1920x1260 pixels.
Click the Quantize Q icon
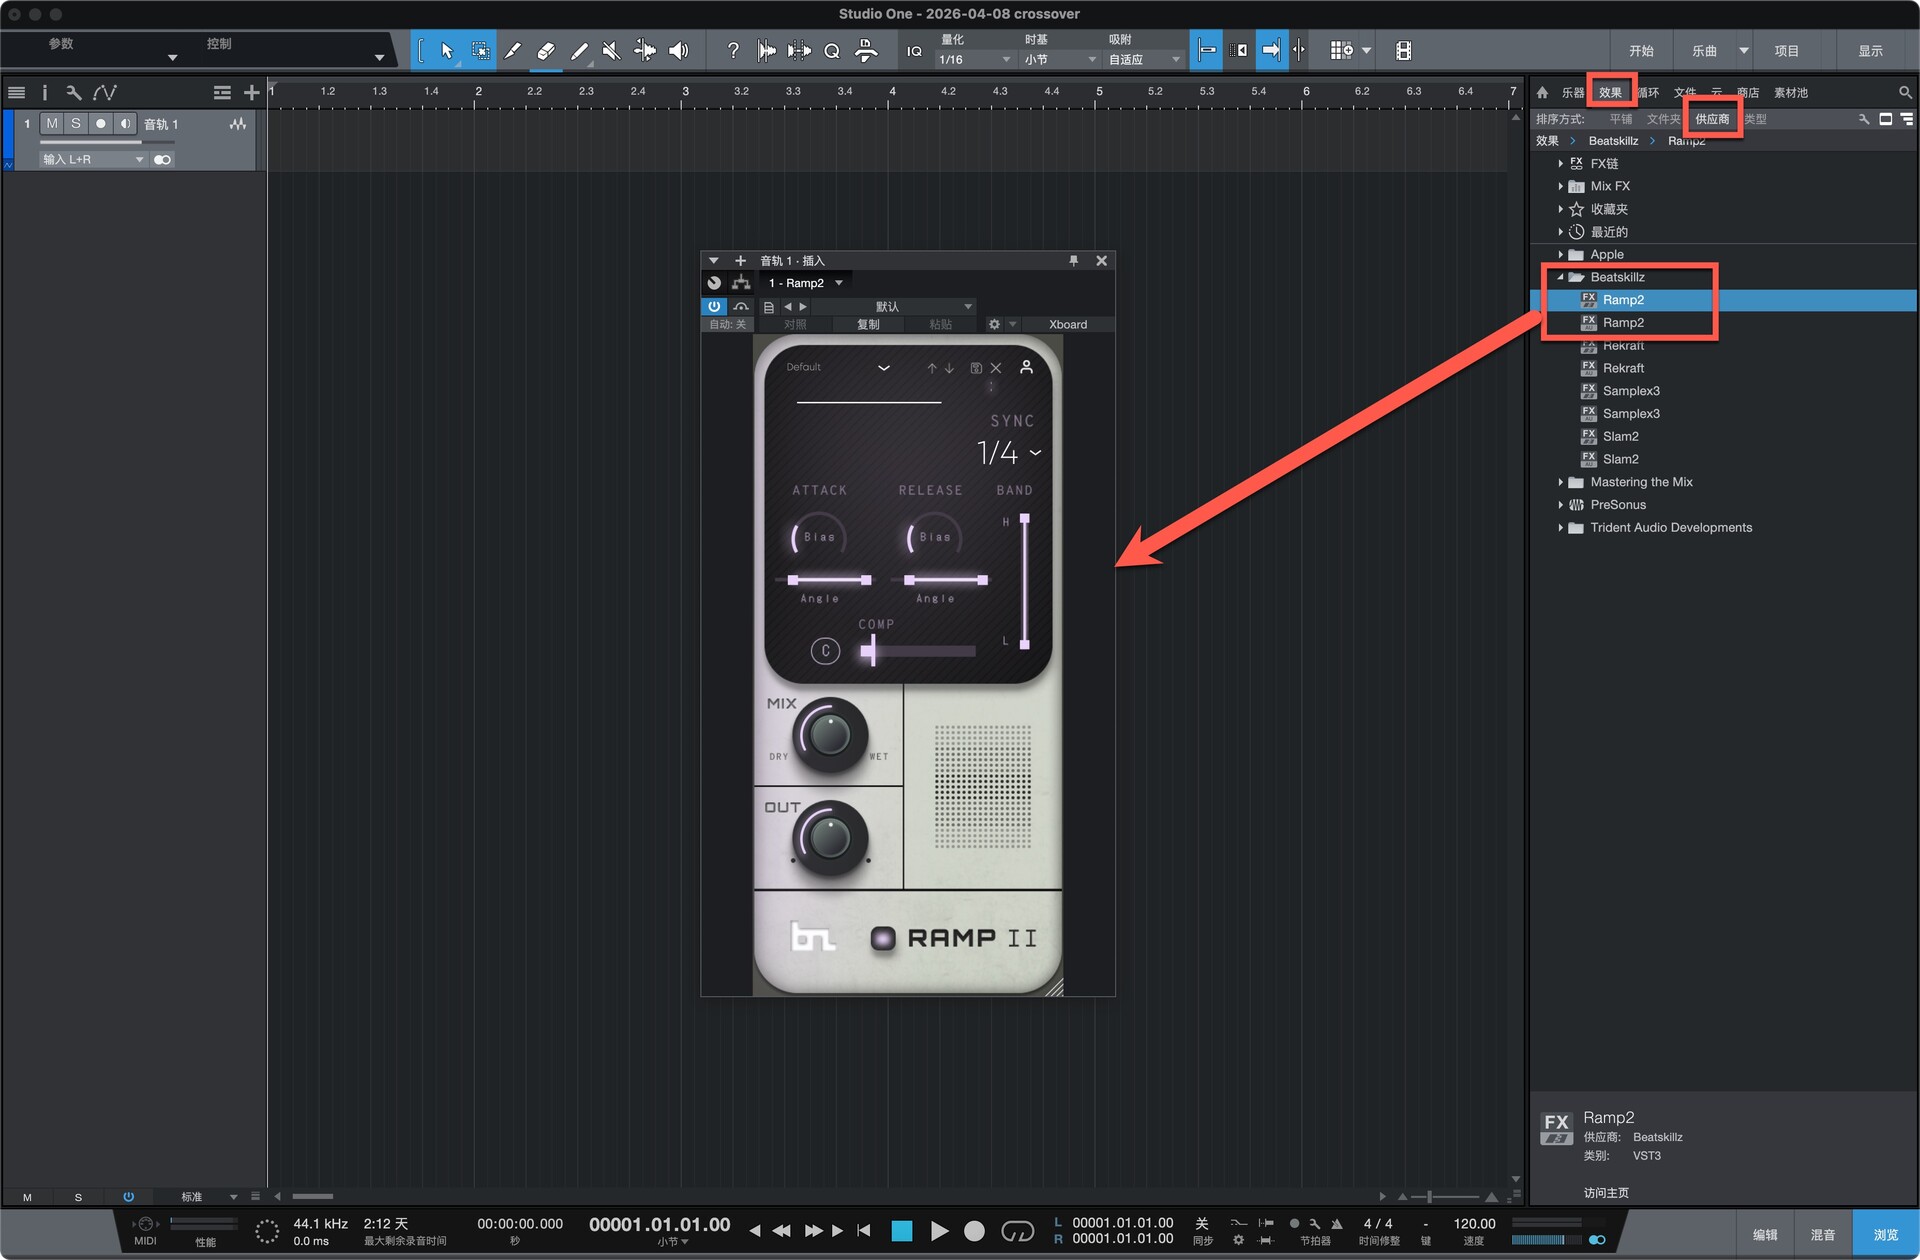832,51
